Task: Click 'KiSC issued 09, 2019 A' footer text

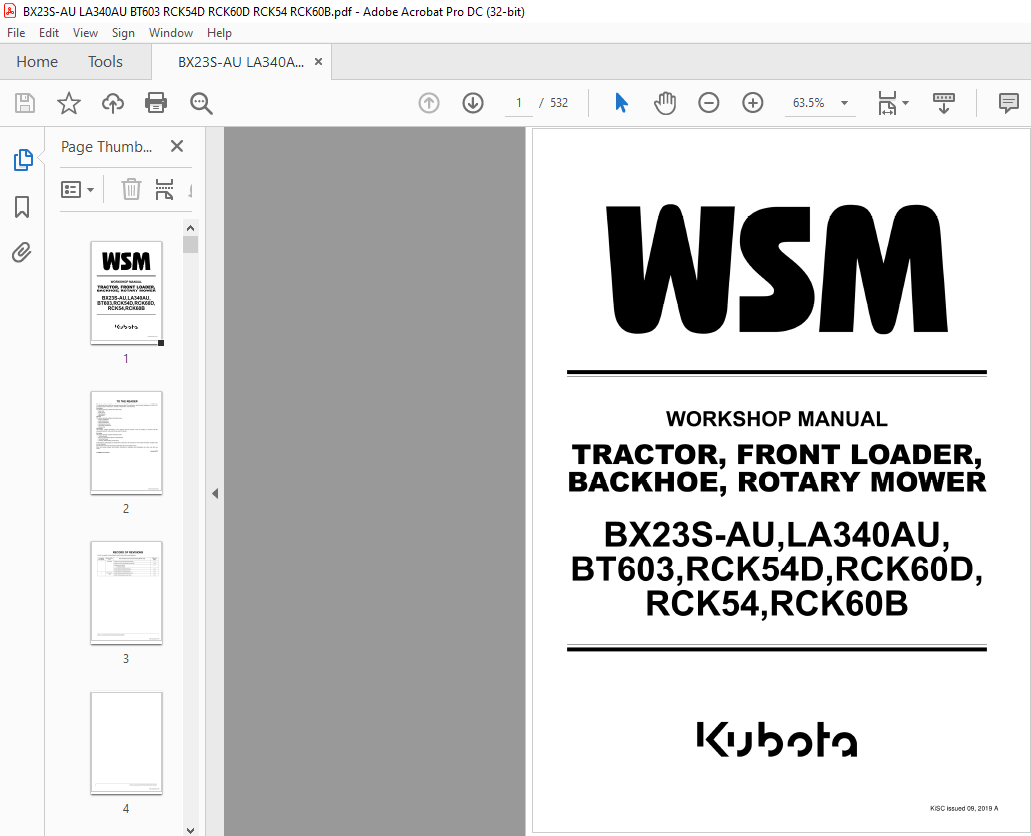Action: tap(964, 808)
